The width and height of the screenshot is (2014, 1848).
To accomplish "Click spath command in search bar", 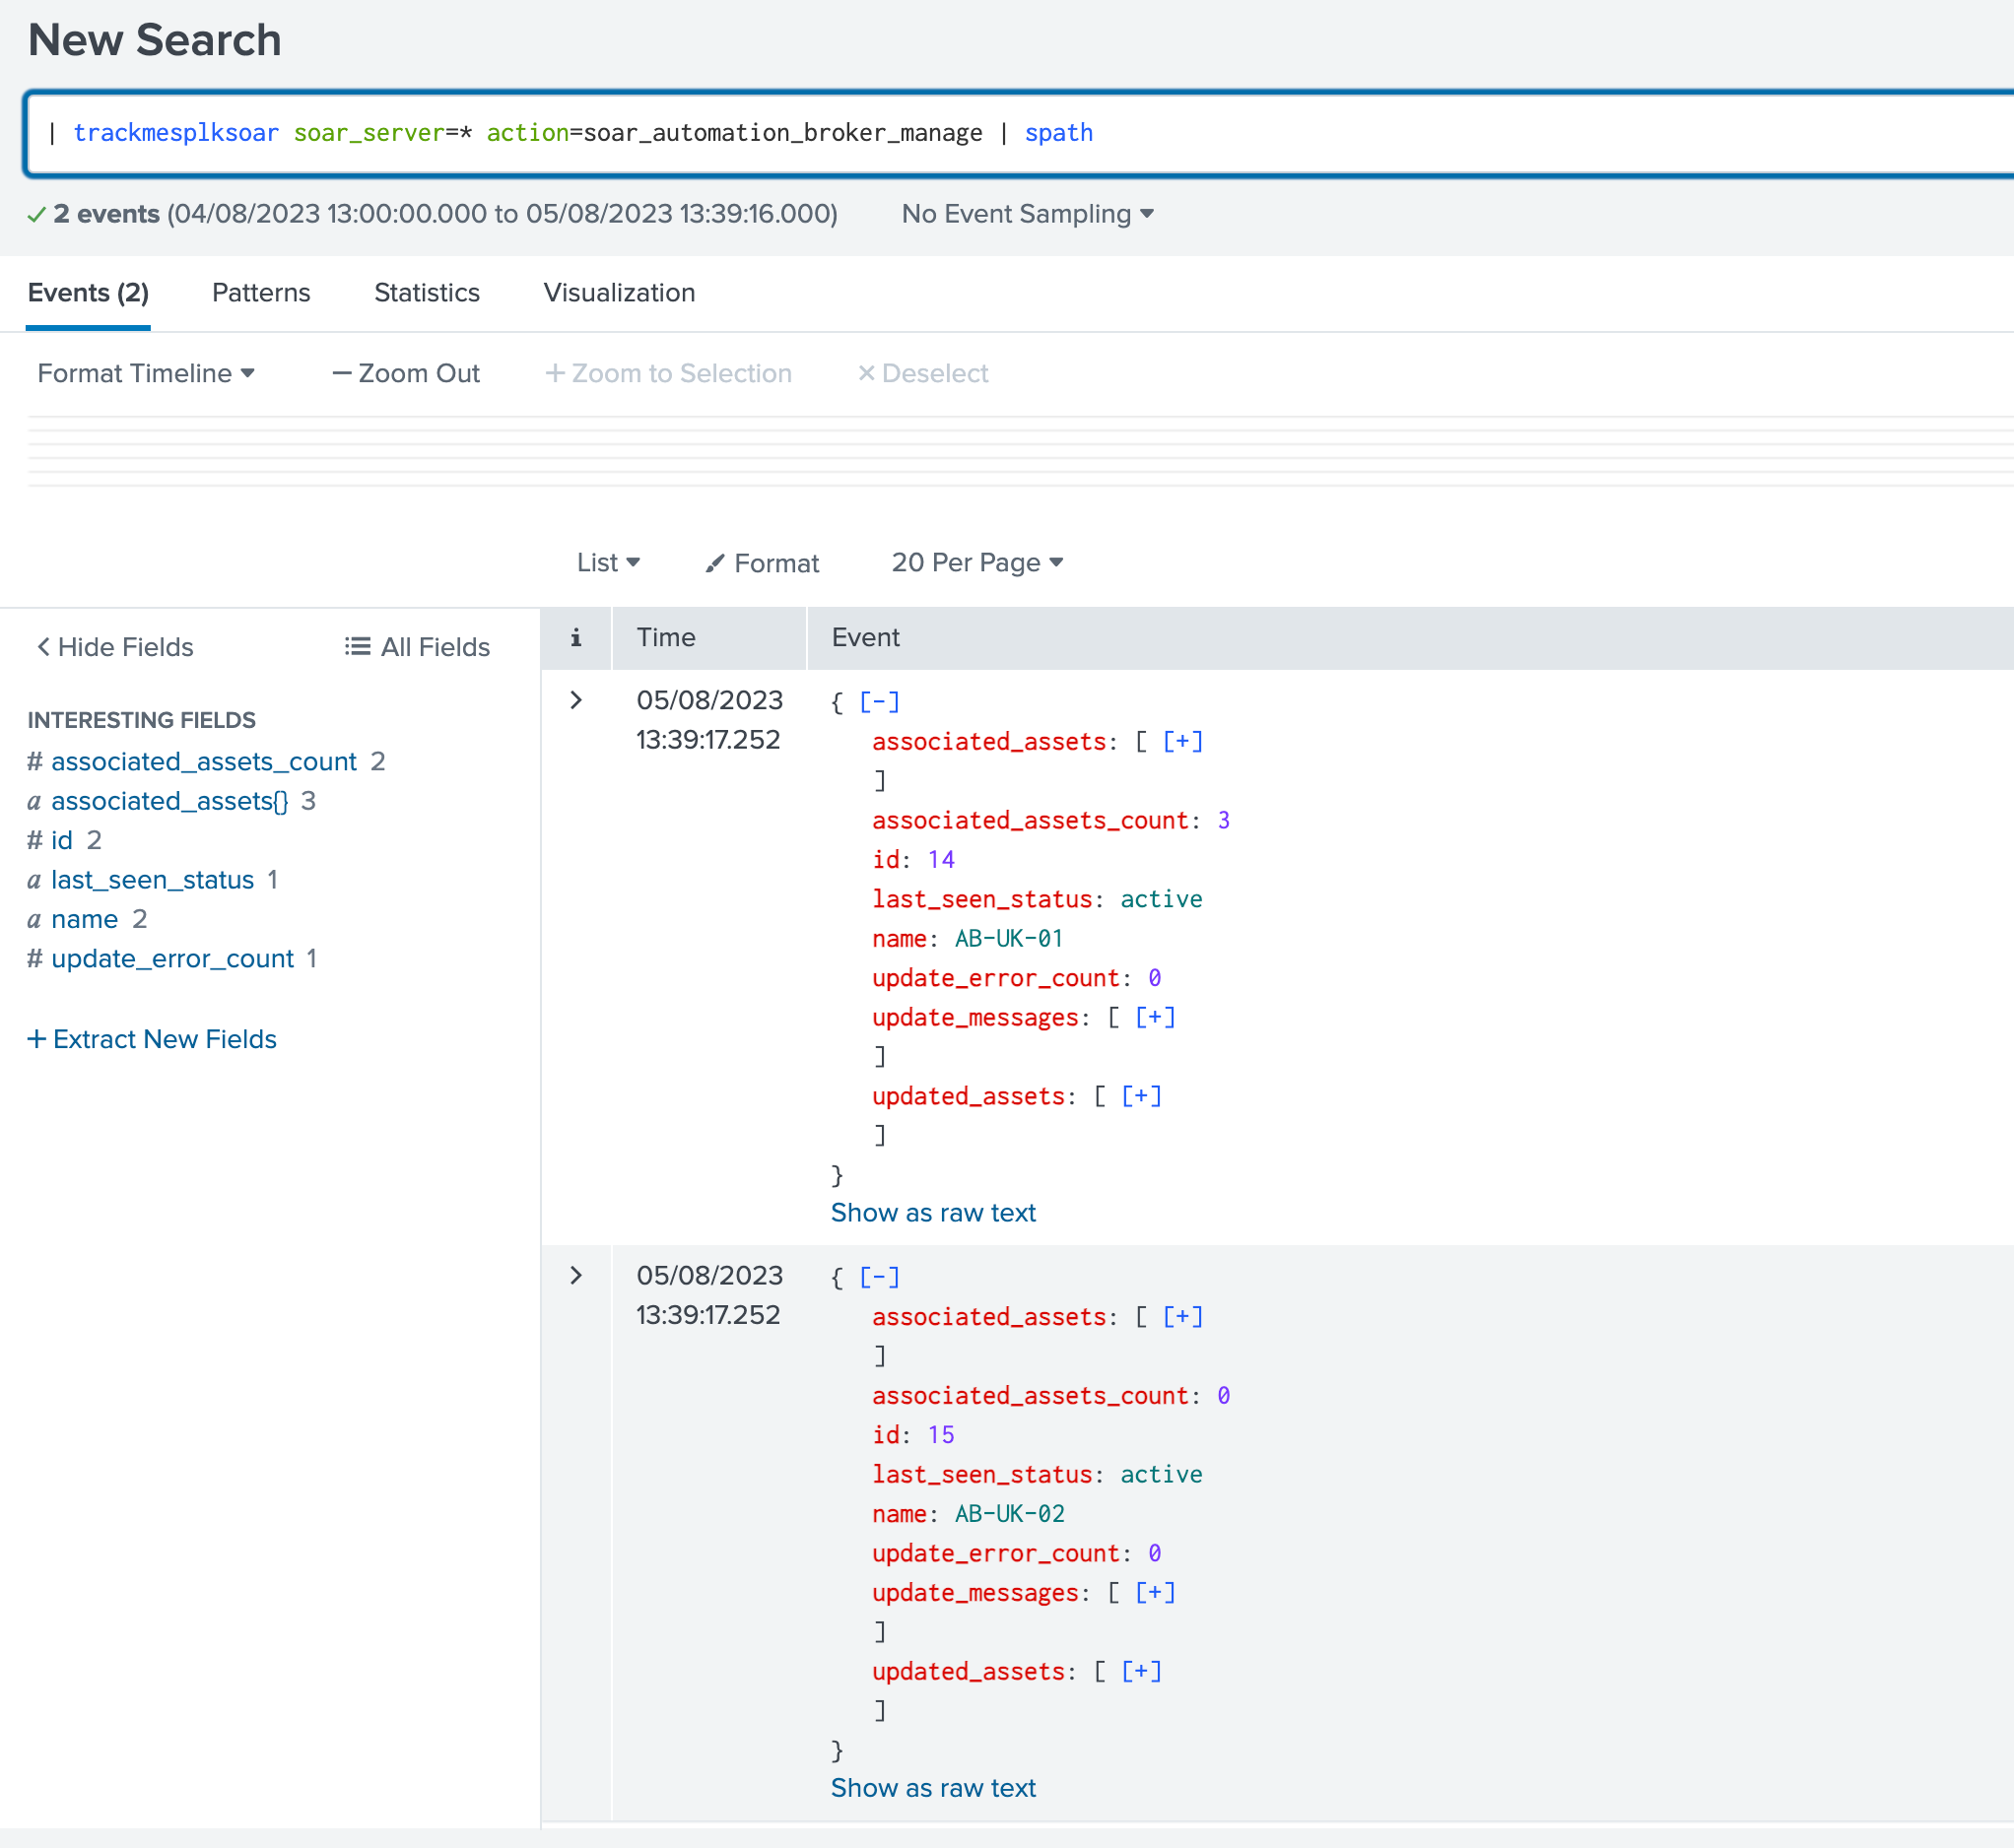I will (1058, 133).
